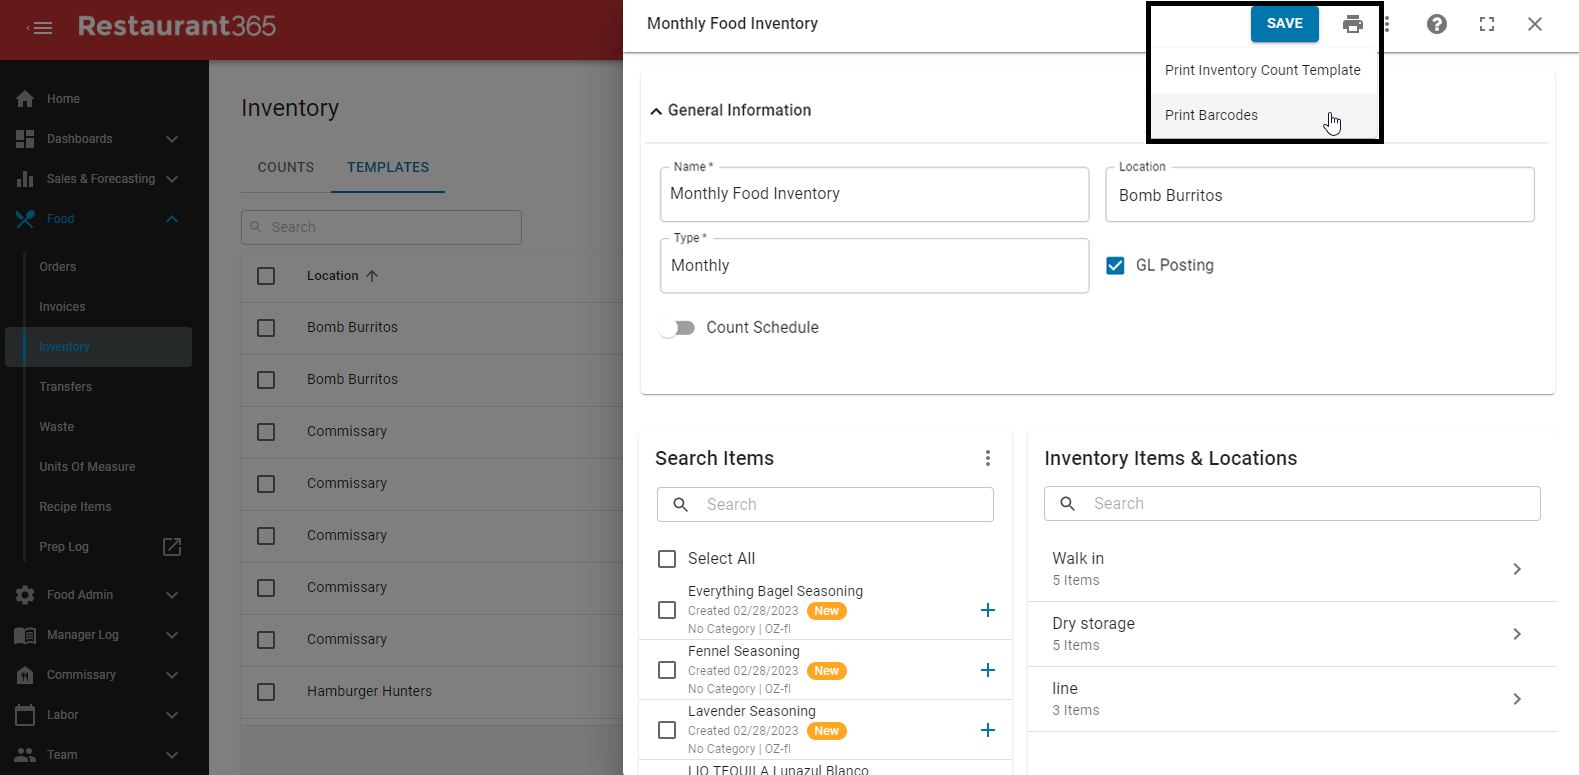
Task: Click the Food utensils icon
Action: [x=25, y=219]
